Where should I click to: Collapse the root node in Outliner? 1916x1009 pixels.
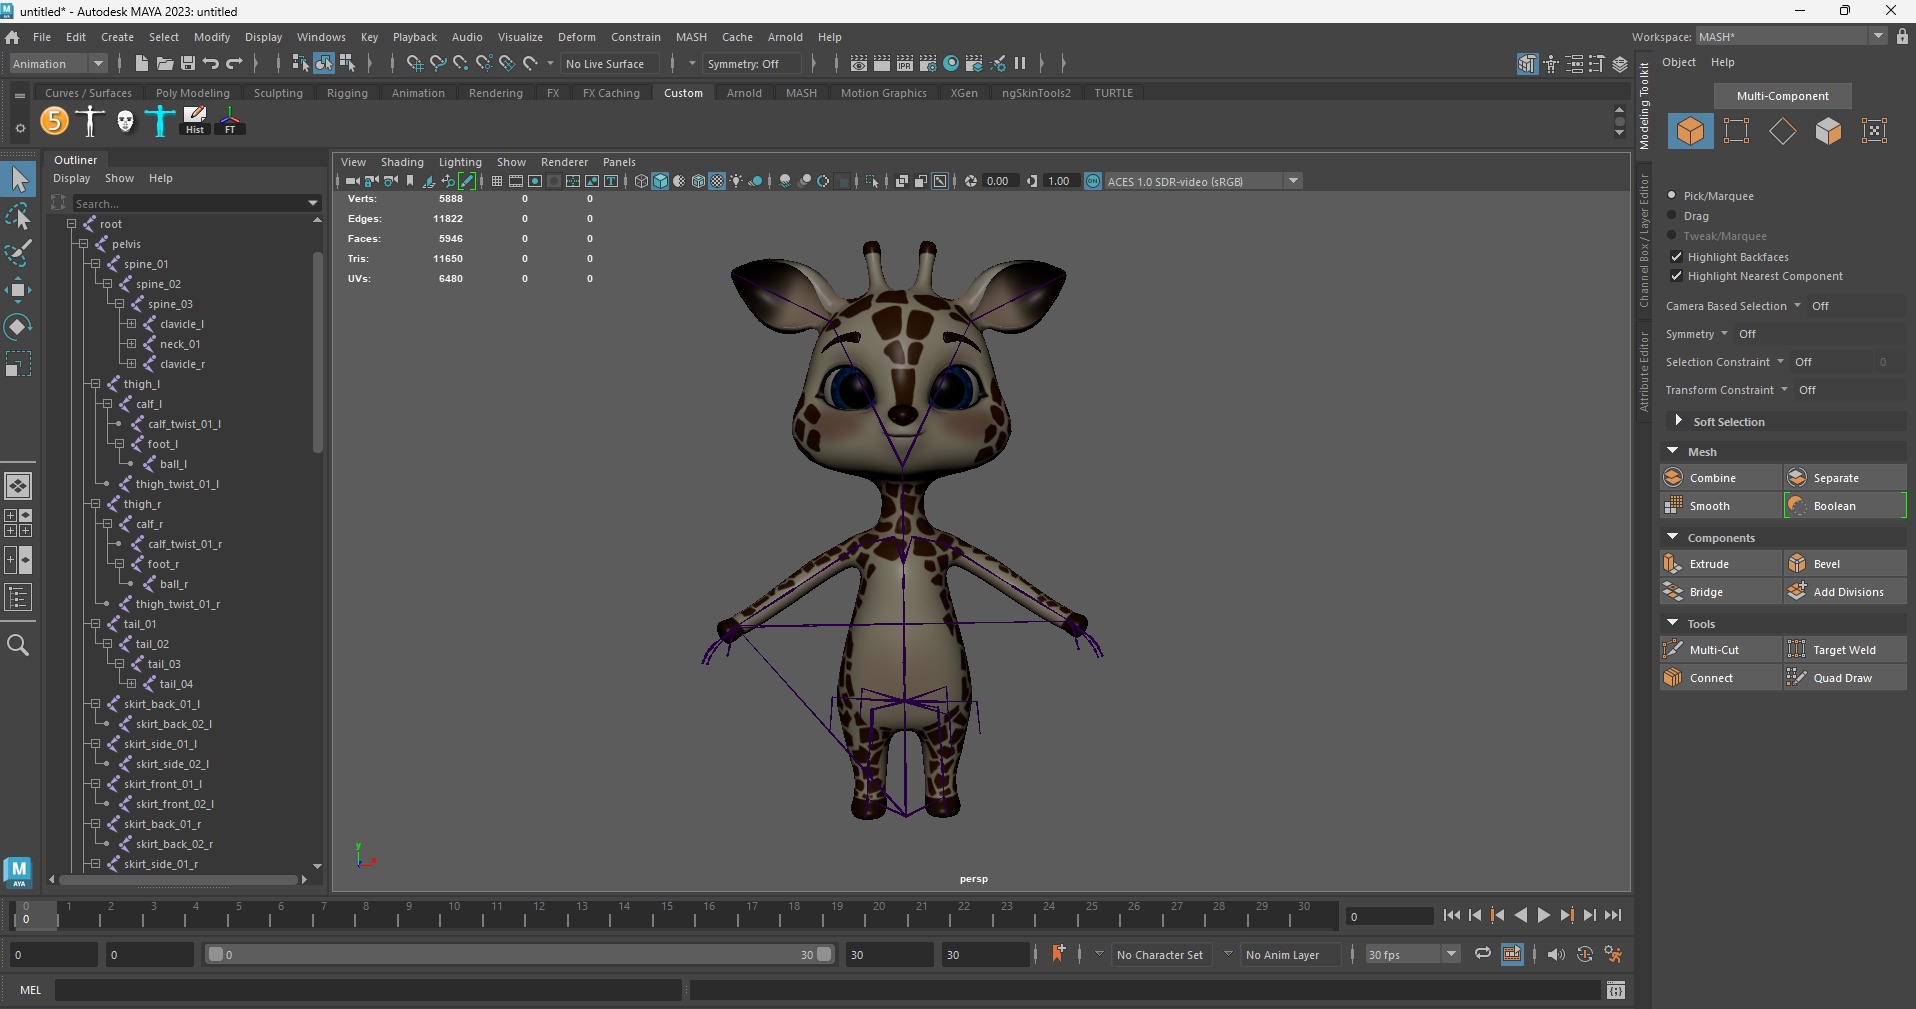click(72, 224)
